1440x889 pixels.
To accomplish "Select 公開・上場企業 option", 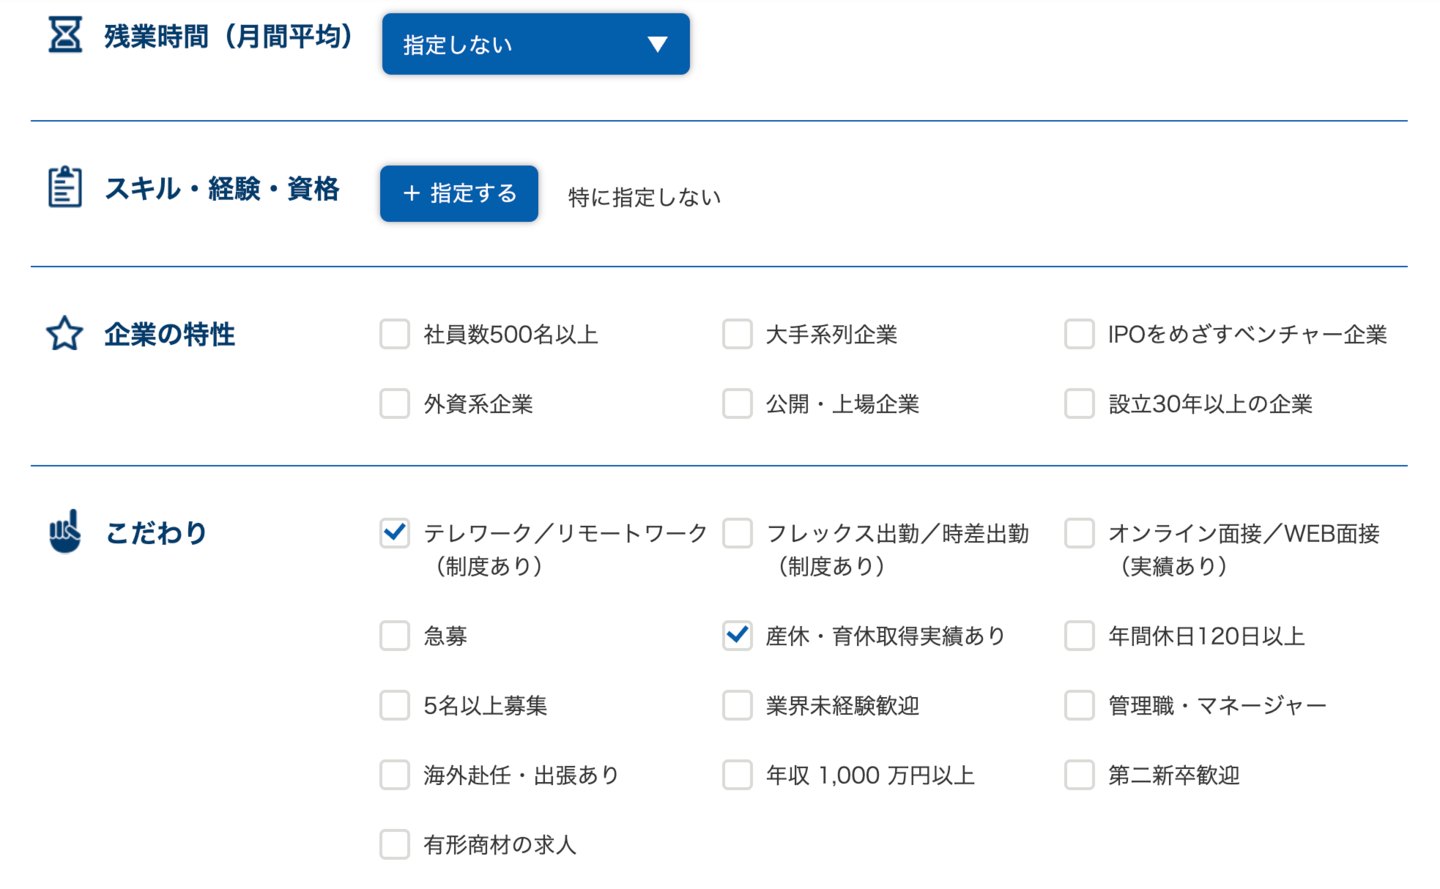I will coord(737,403).
